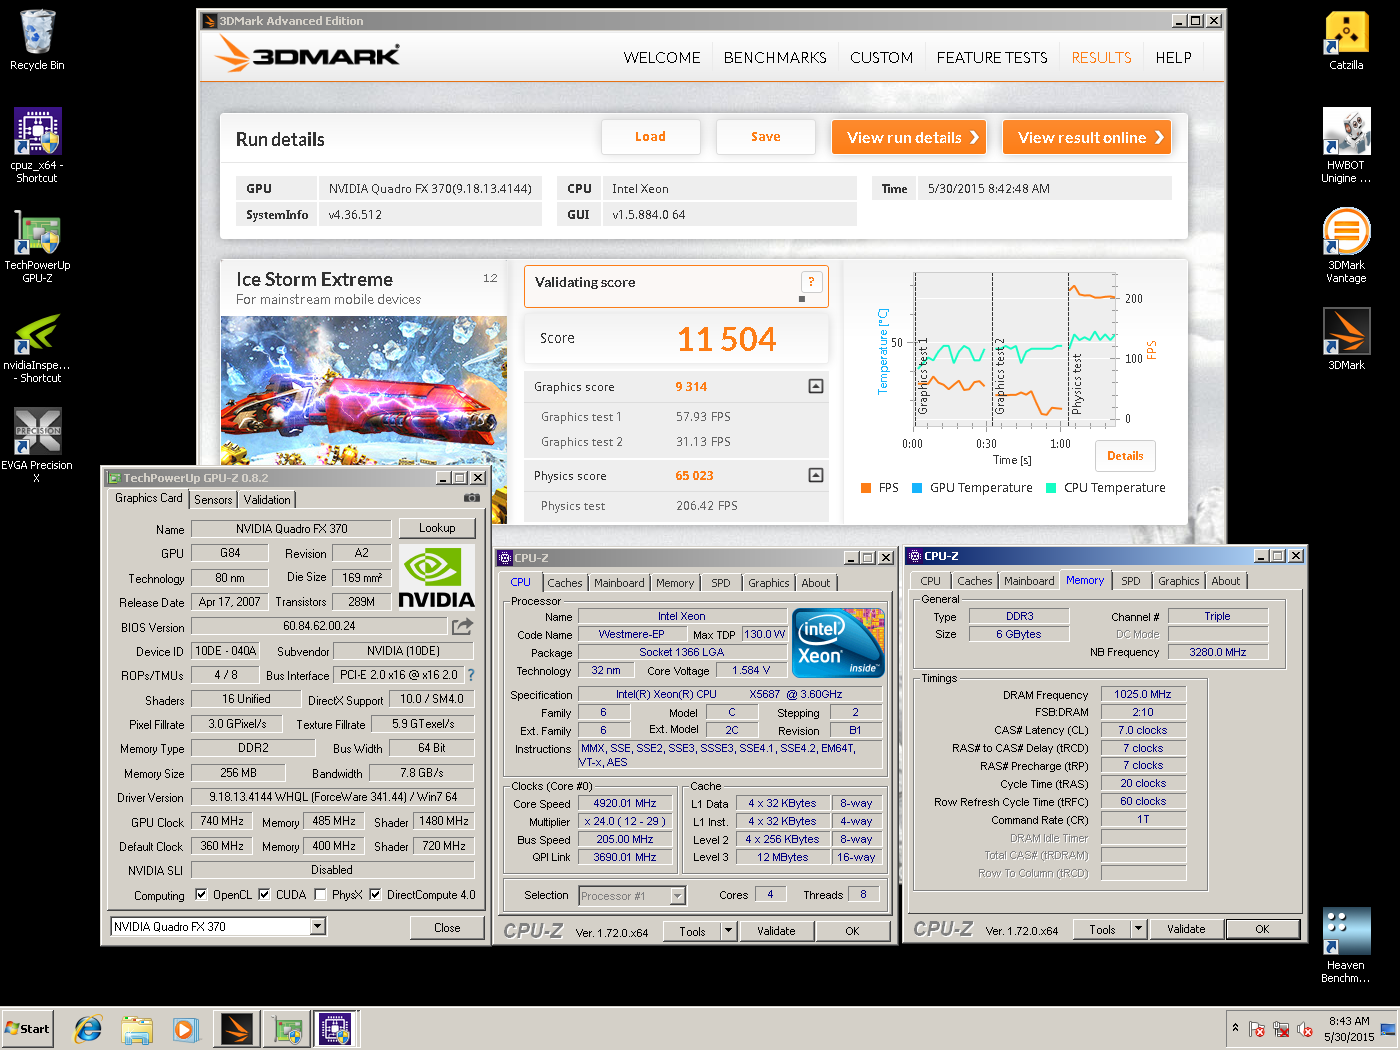Screen dimensions: 1400x1050
Task: Open HELP in 3DMark navigation
Action: (1173, 58)
